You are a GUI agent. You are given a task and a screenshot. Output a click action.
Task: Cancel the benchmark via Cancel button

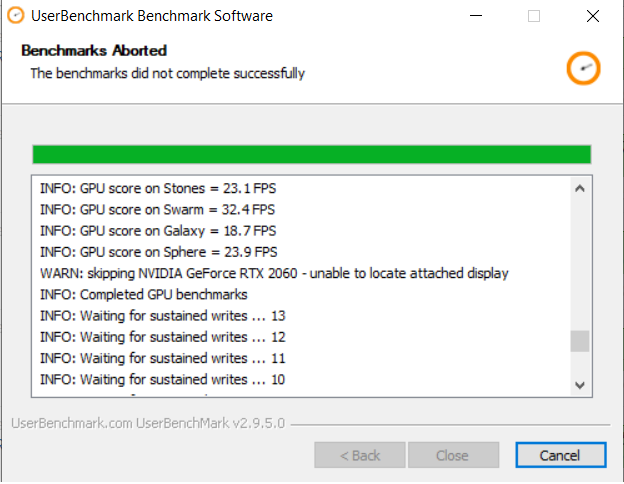click(561, 455)
